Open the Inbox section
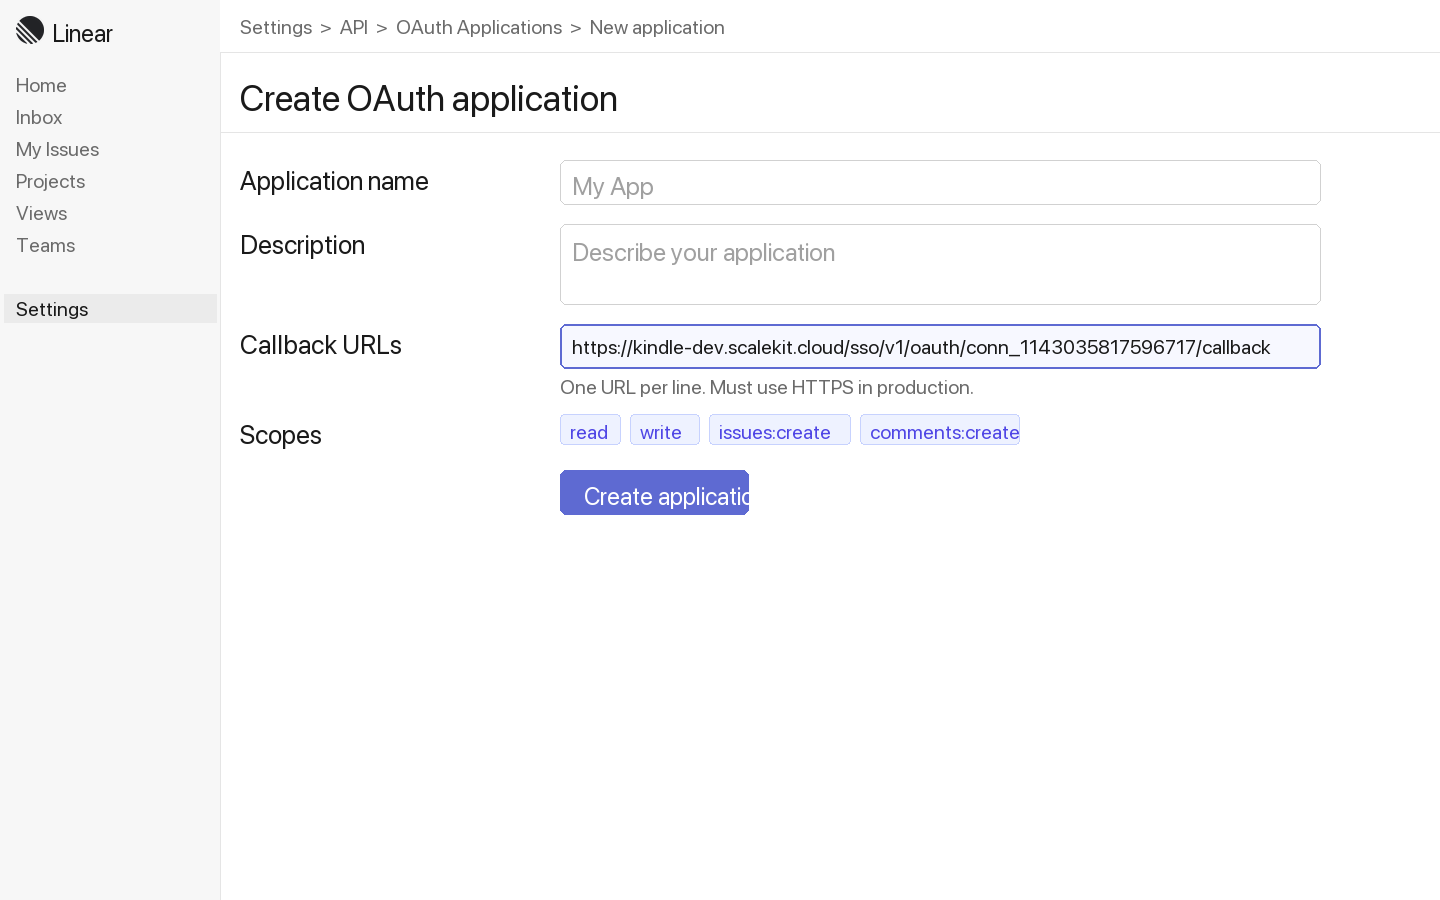 tap(38, 117)
